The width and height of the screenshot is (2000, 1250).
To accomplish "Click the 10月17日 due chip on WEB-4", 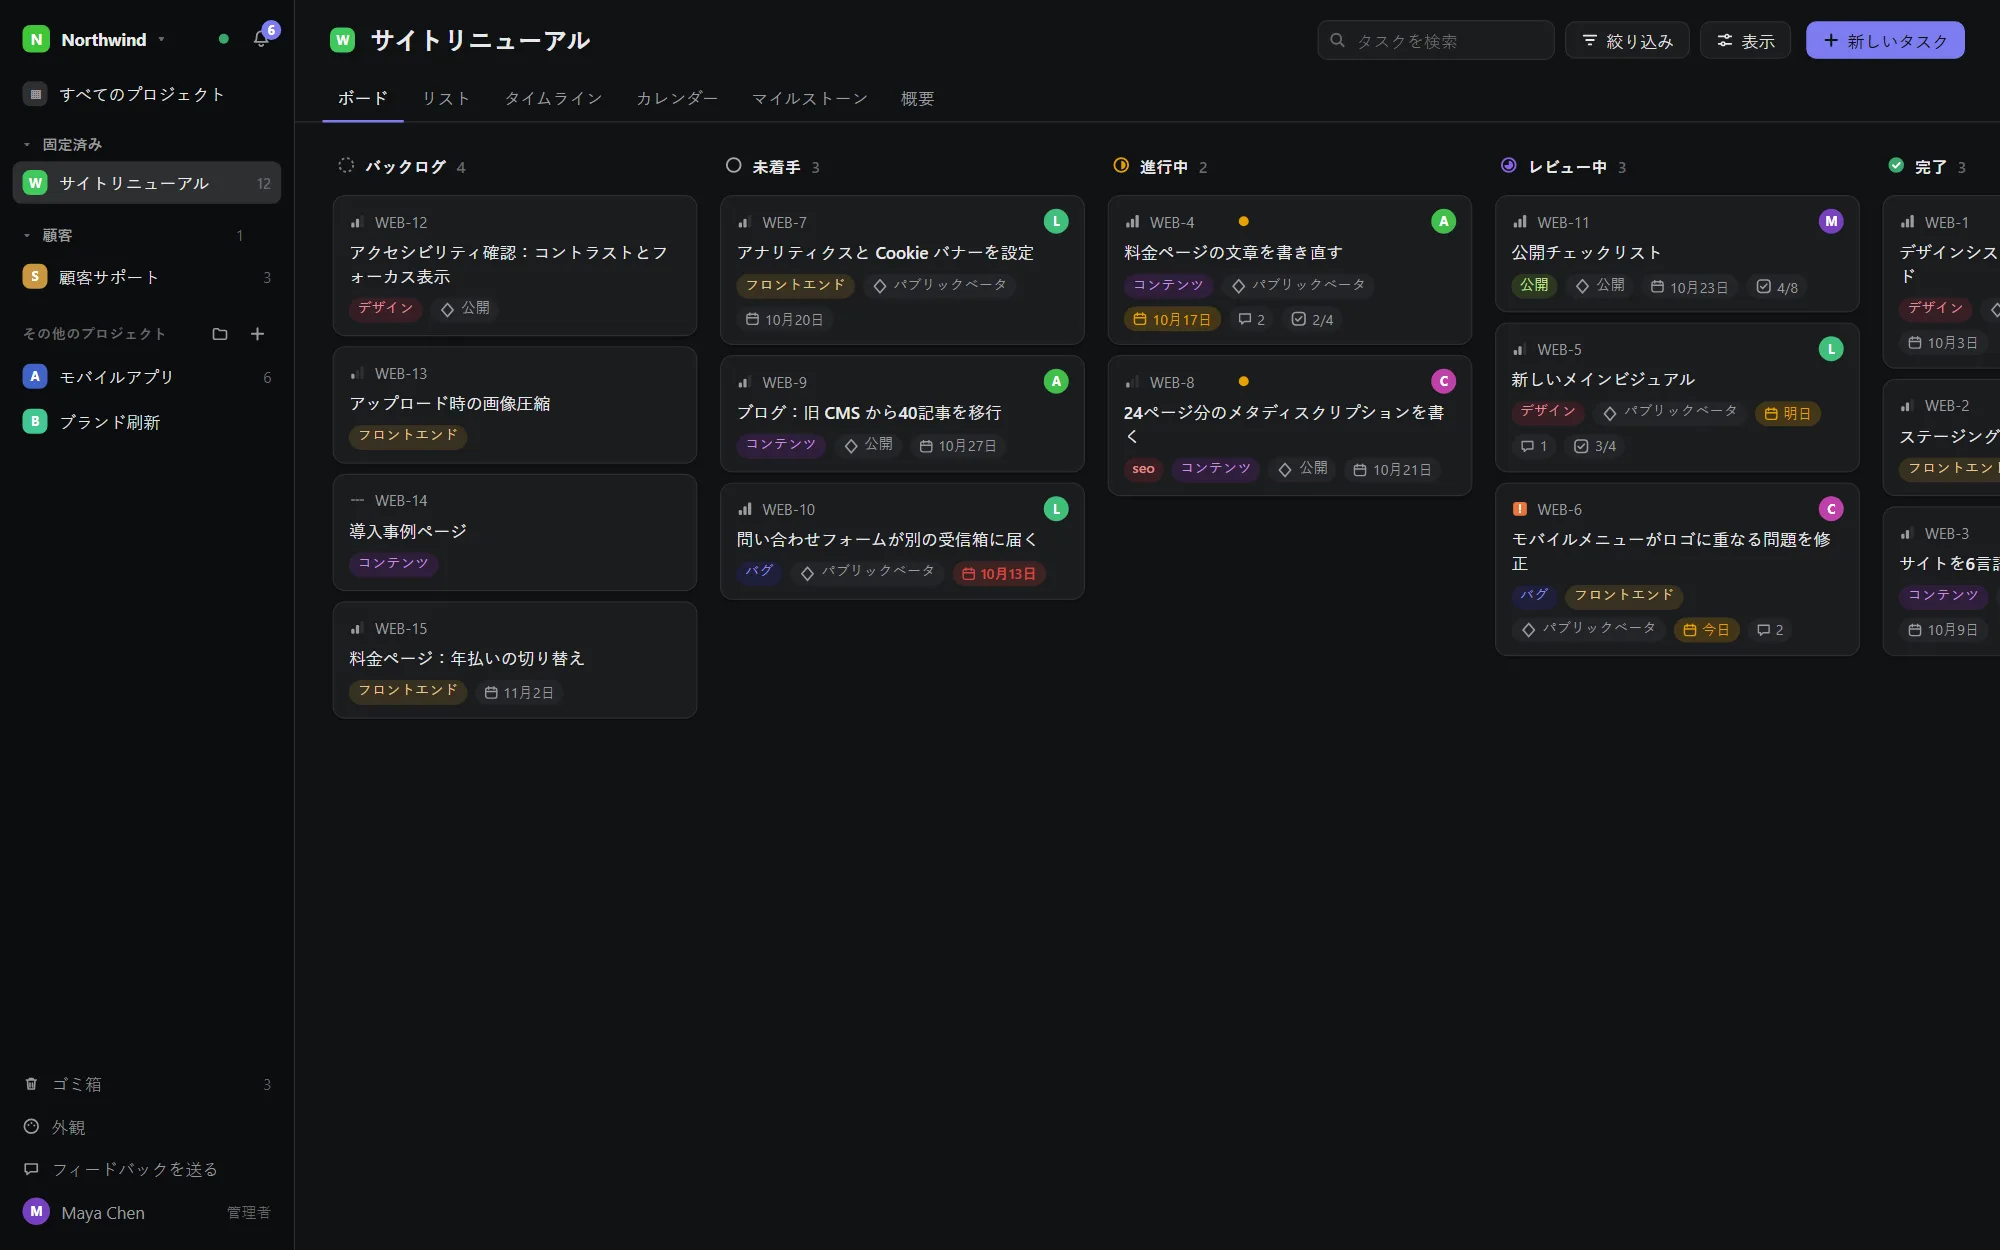I will click(x=1172, y=320).
